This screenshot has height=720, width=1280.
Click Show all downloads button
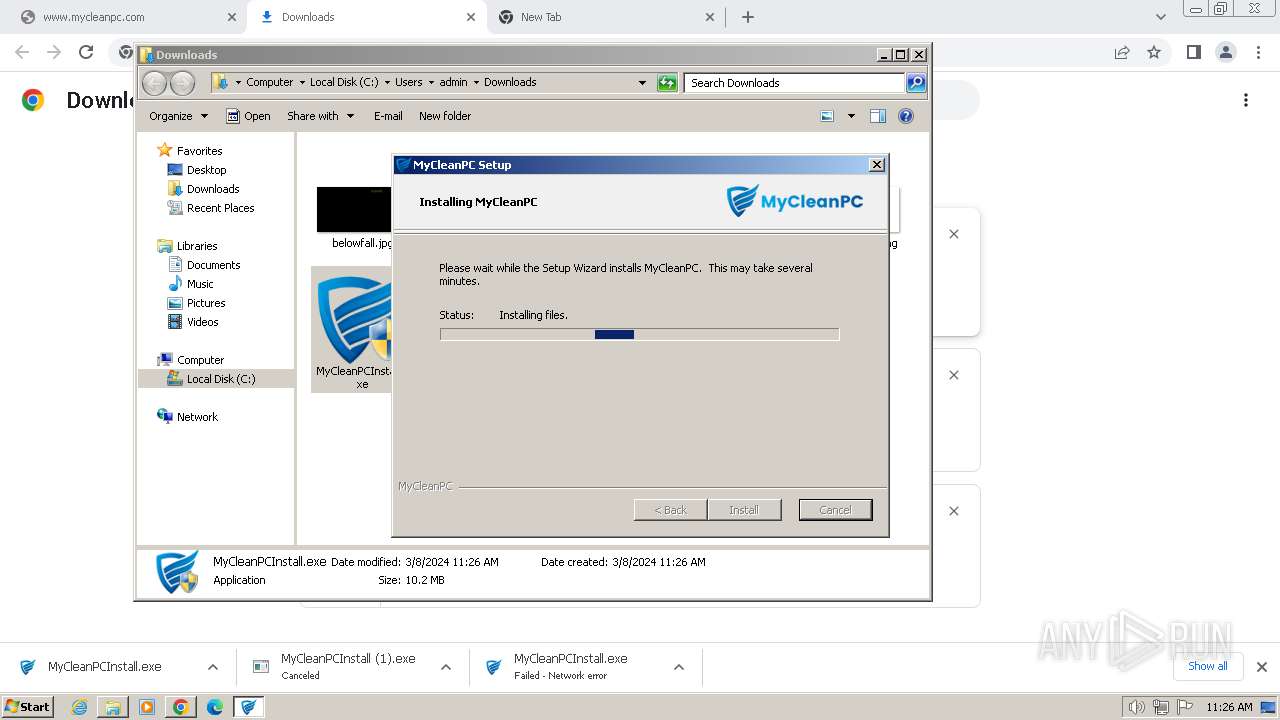1208,666
